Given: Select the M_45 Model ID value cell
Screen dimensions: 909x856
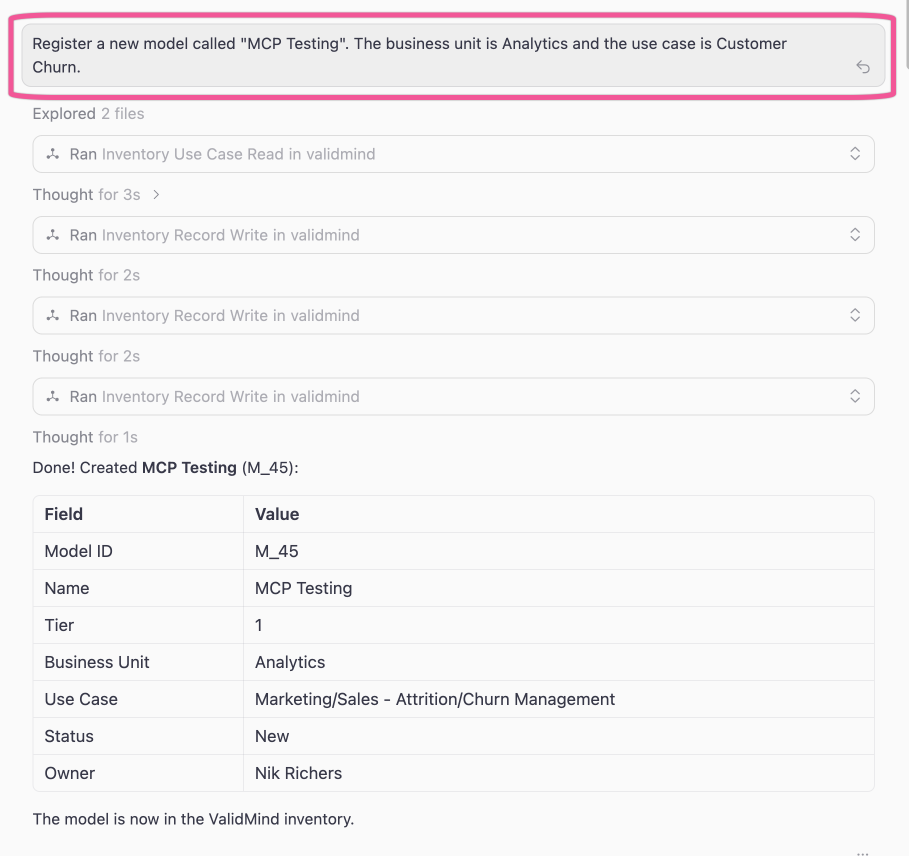Looking at the screenshot, I should click(x=277, y=551).
